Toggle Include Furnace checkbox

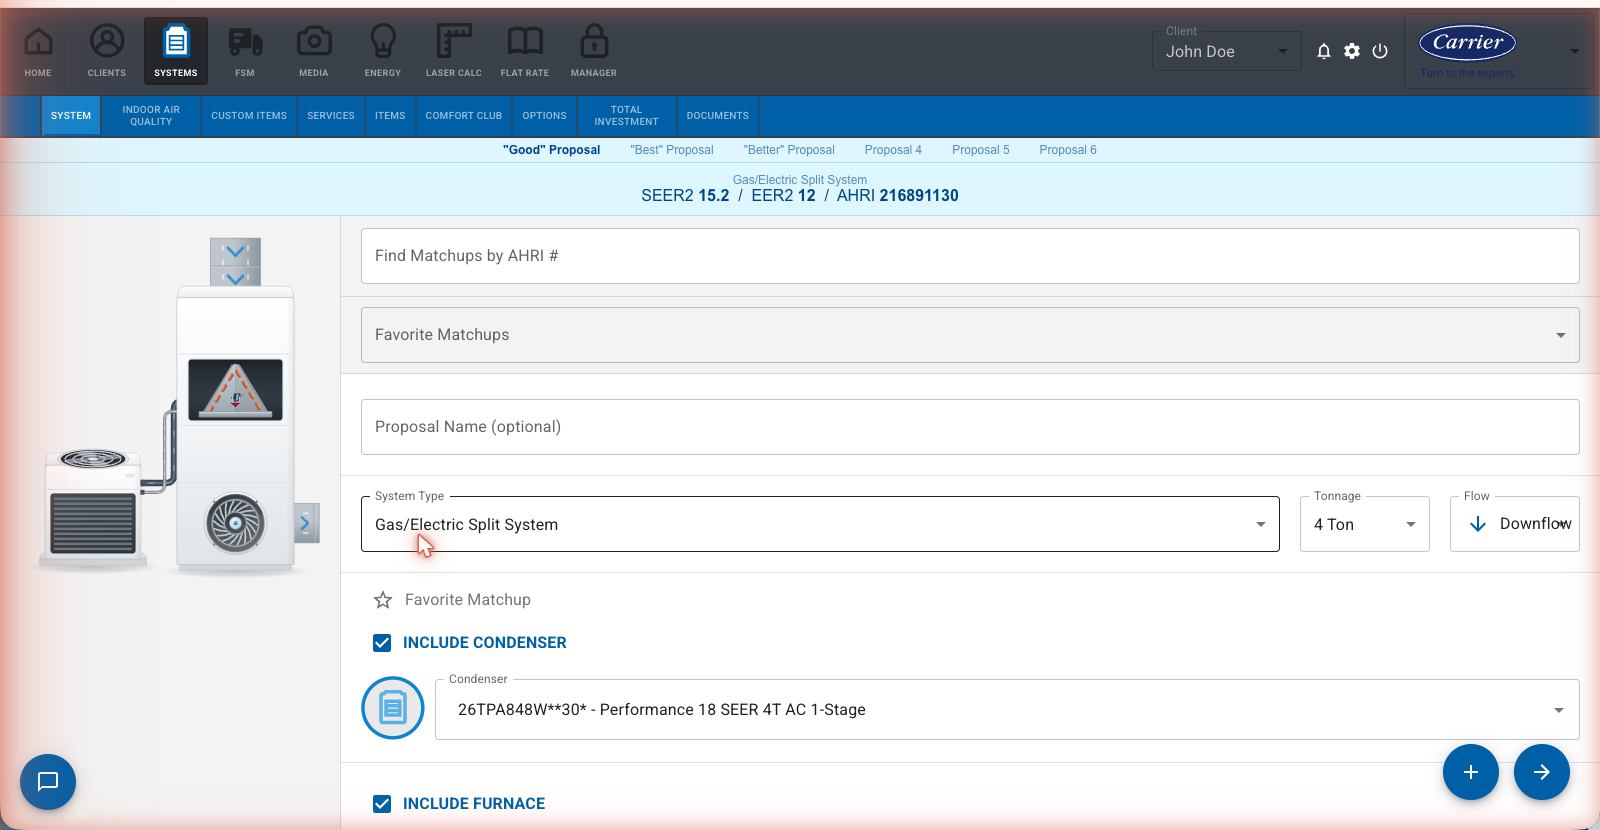382,804
